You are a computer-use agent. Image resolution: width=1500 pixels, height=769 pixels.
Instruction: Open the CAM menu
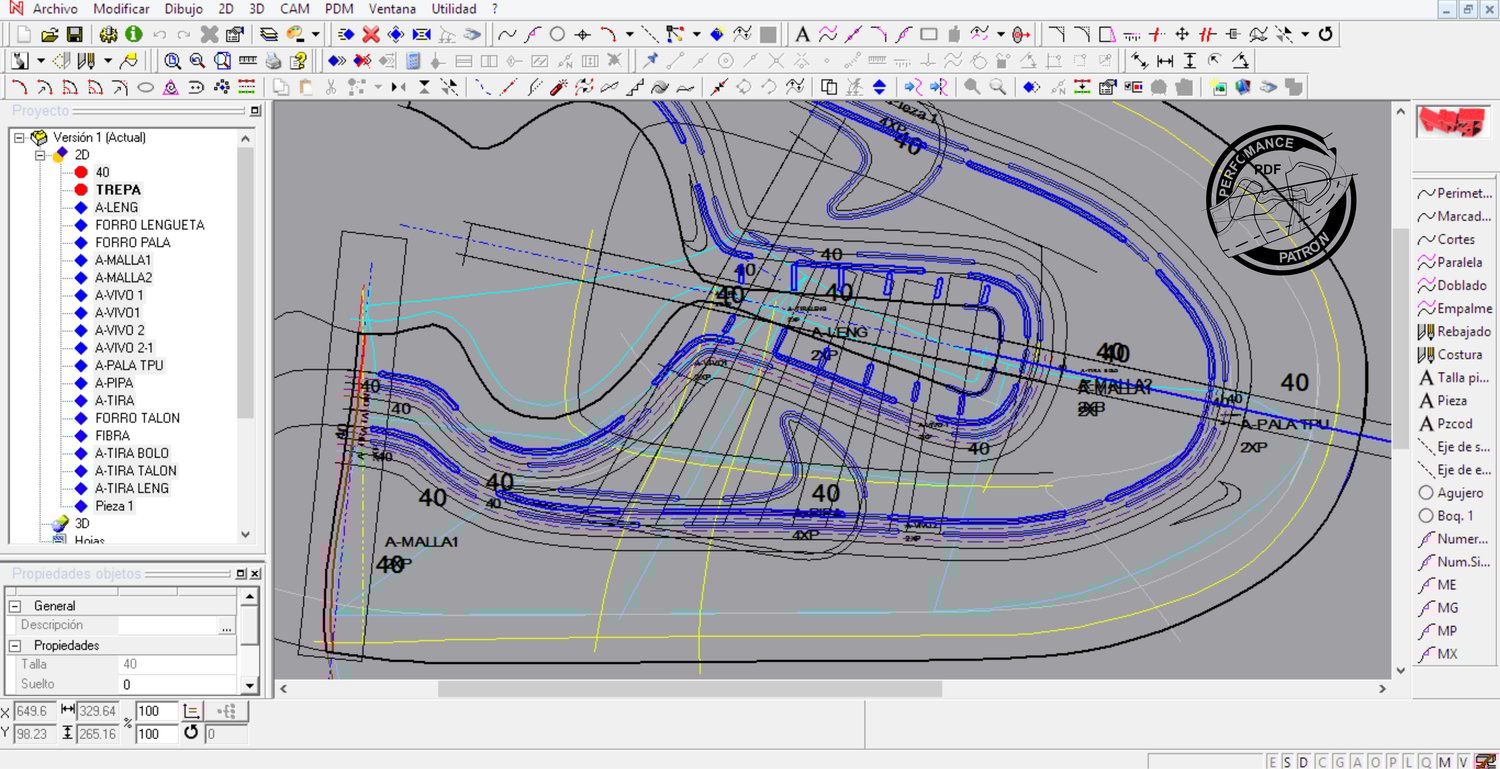coord(294,9)
